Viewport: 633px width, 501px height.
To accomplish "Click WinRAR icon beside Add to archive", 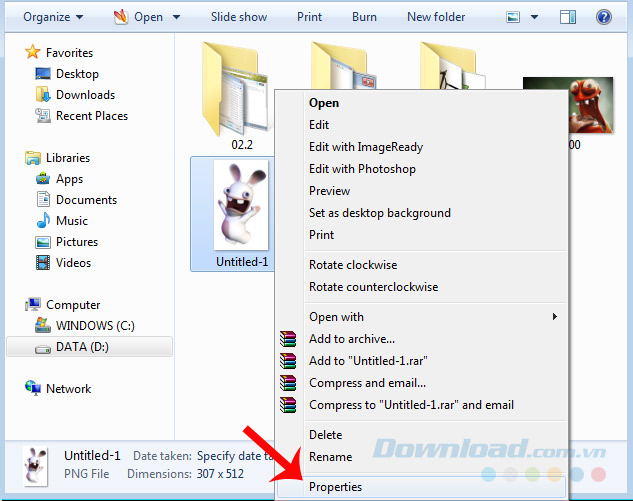I will pos(288,339).
